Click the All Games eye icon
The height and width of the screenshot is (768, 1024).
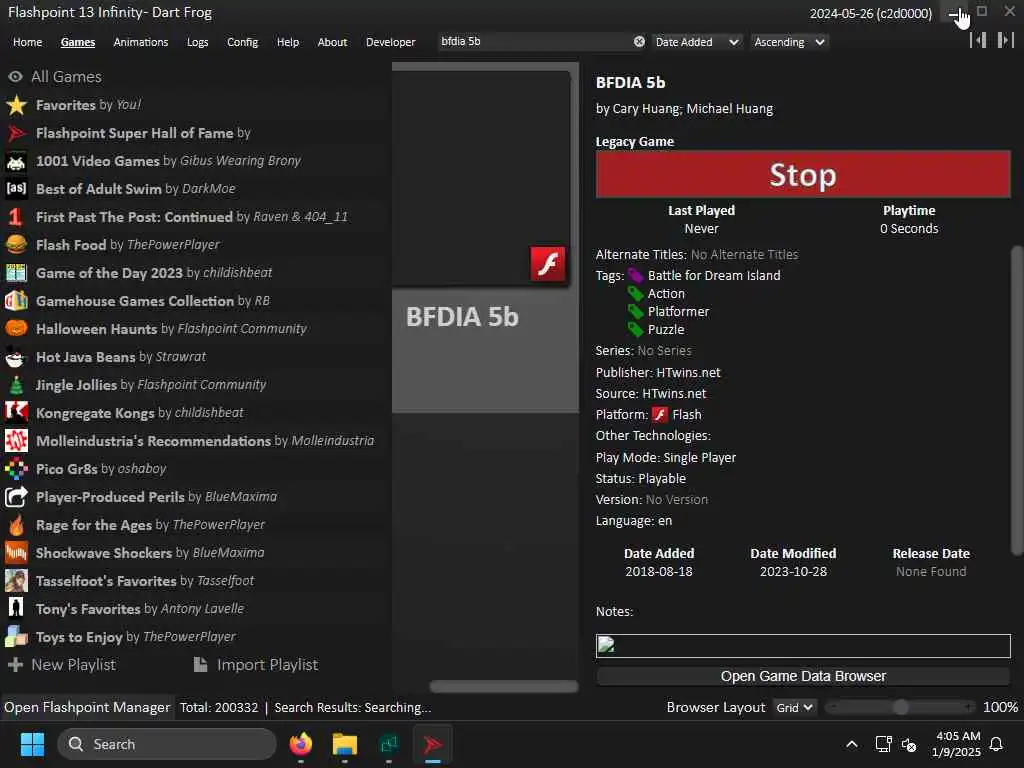pyautogui.click(x=15, y=76)
